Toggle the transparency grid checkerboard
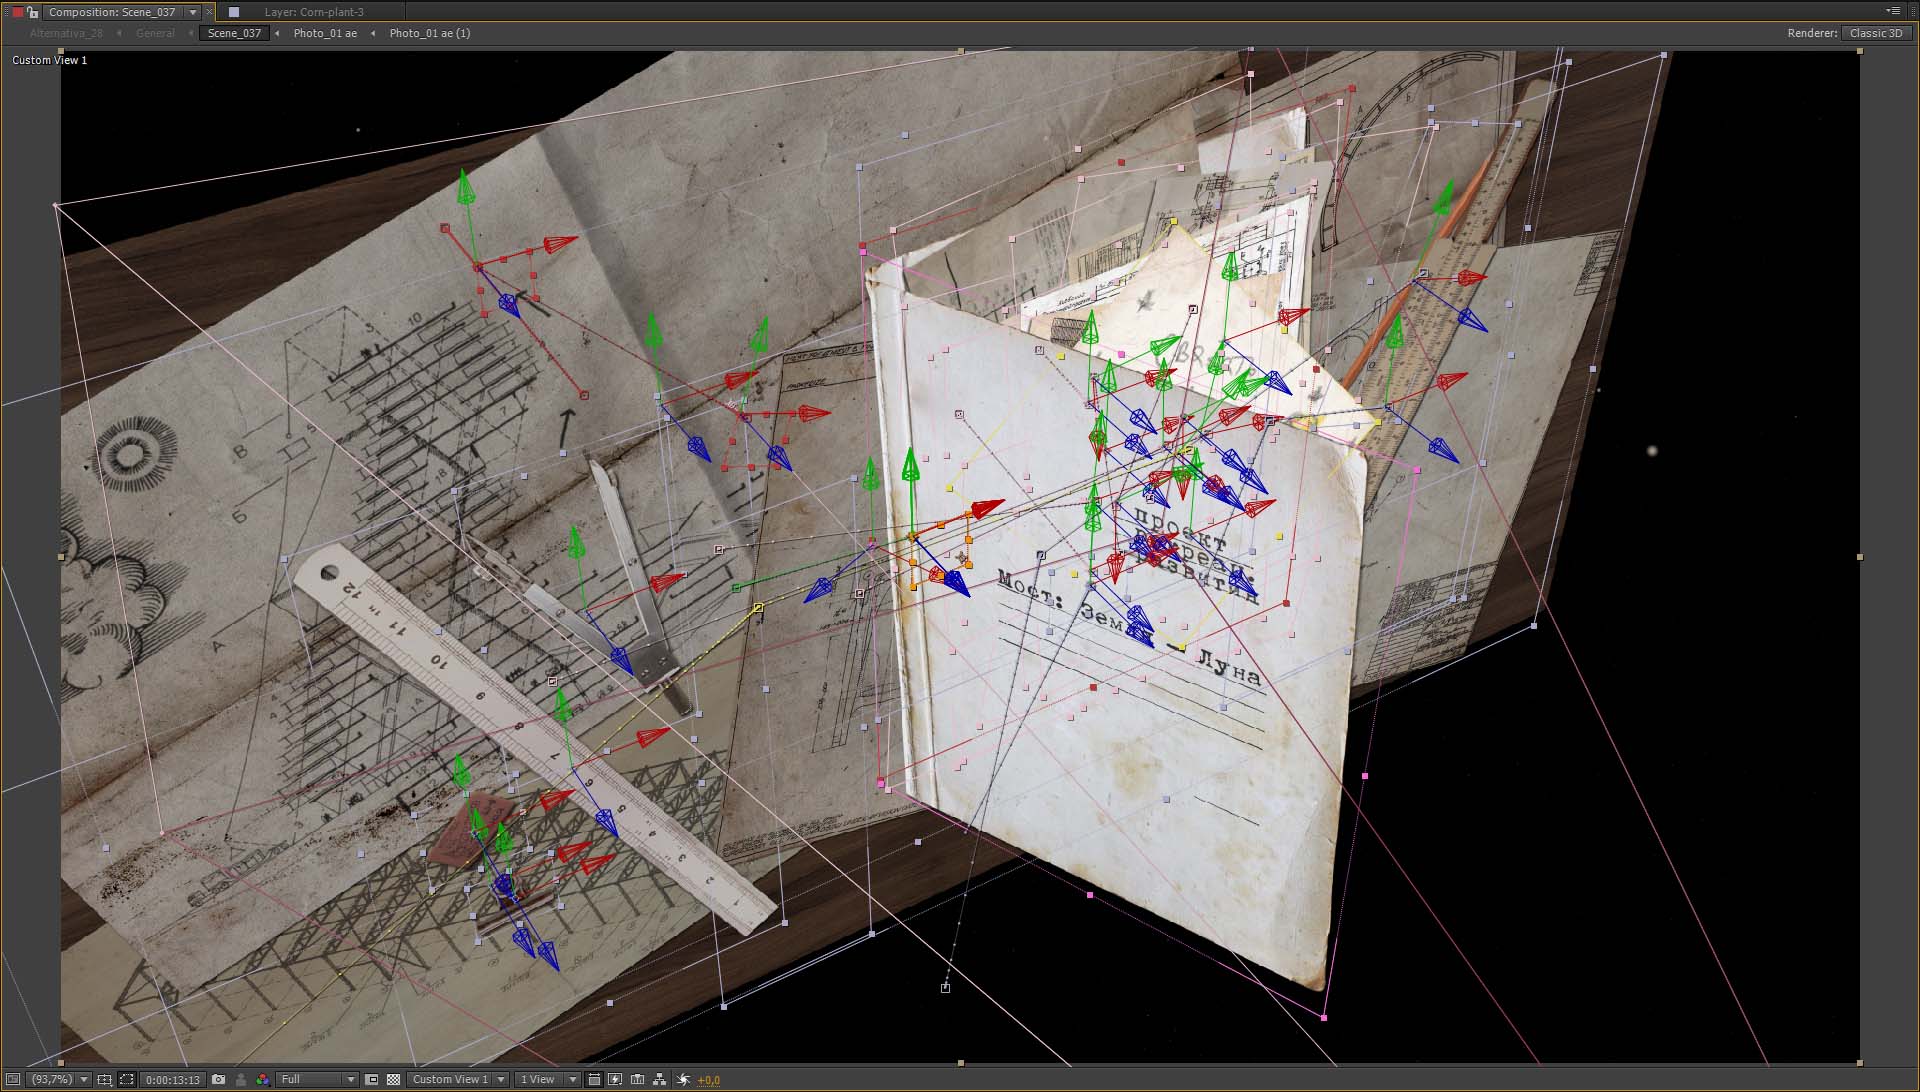 point(393,1079)
